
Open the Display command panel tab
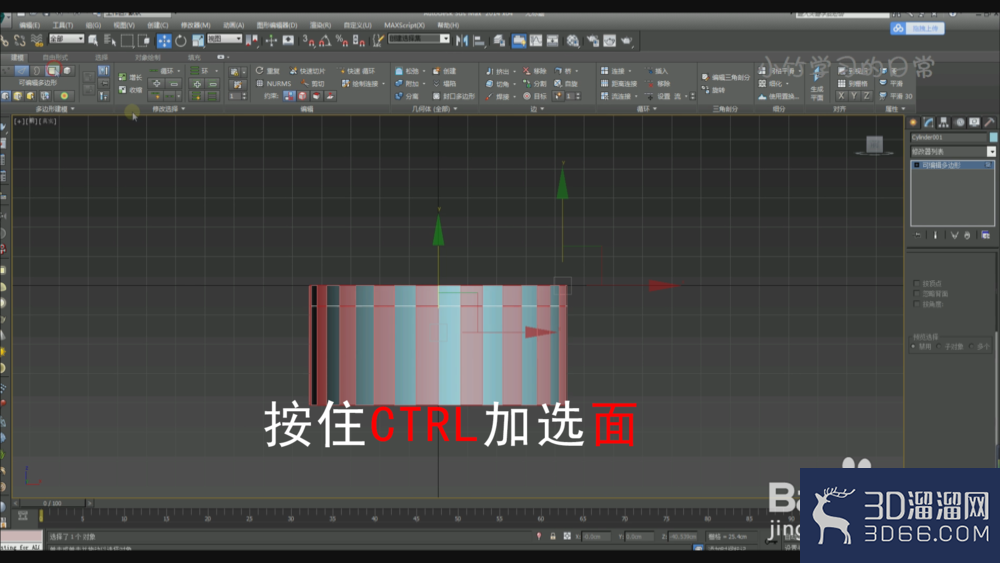coord(974,122)
